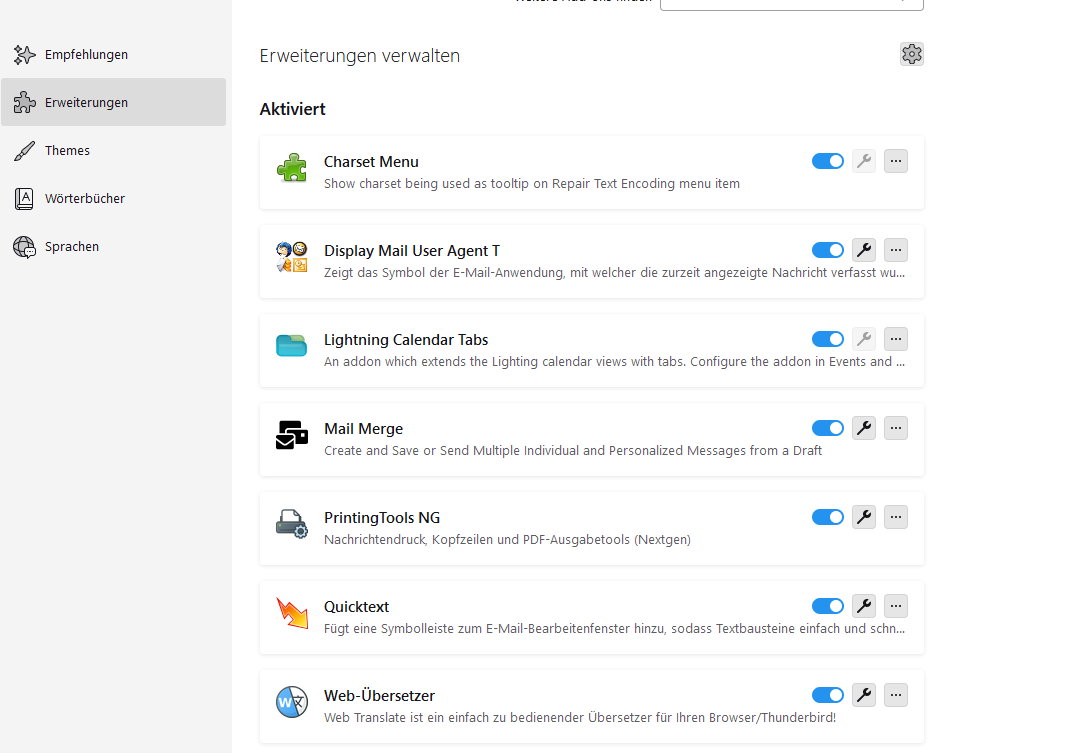The height and width of the screenshot is (753, 1066).
Task: Open Web-Übersetzer options wrench
Action: coord(864,695)
